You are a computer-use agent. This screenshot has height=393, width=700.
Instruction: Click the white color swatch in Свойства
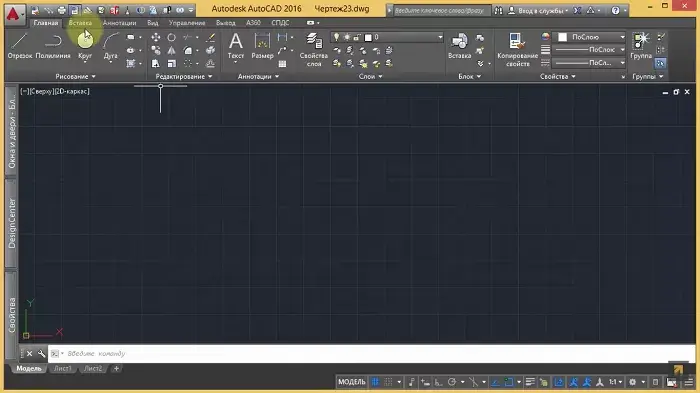(562, 37)
